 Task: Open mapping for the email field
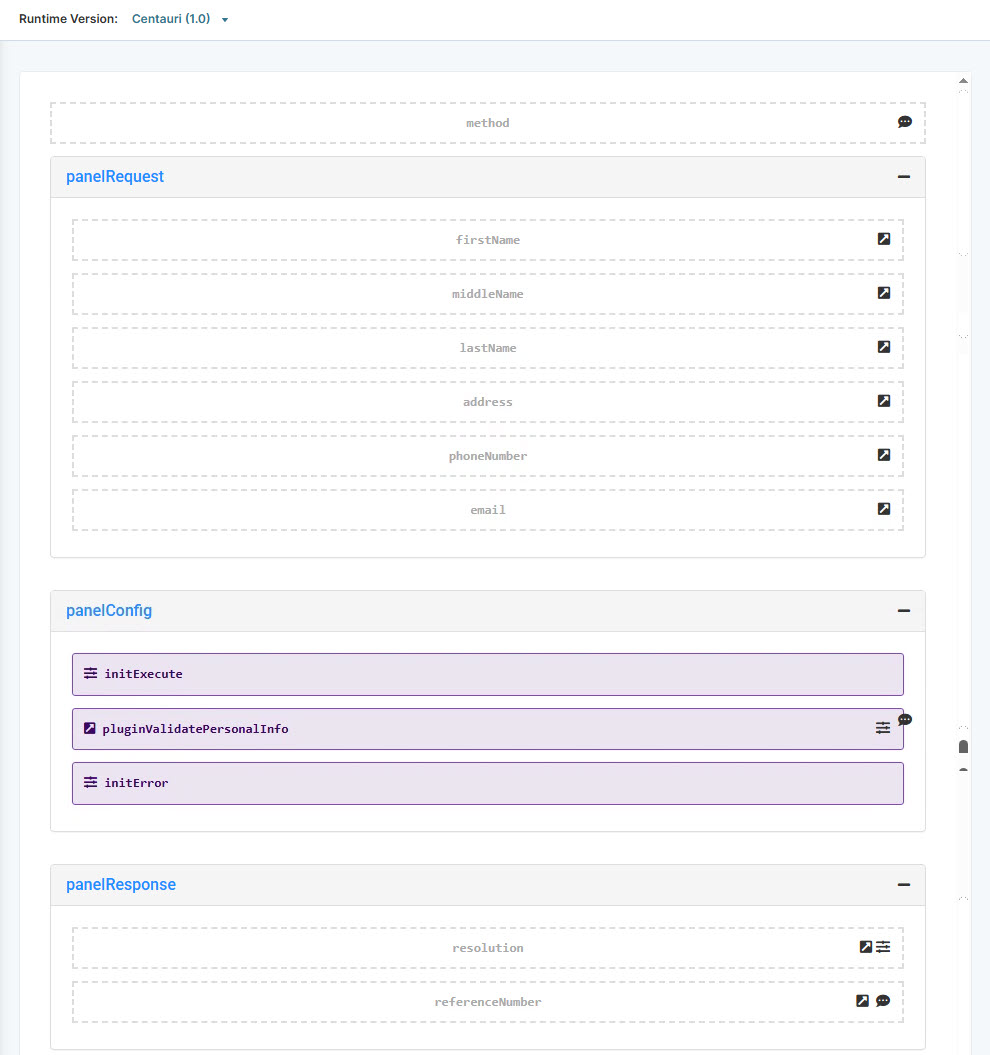[883, 509]
